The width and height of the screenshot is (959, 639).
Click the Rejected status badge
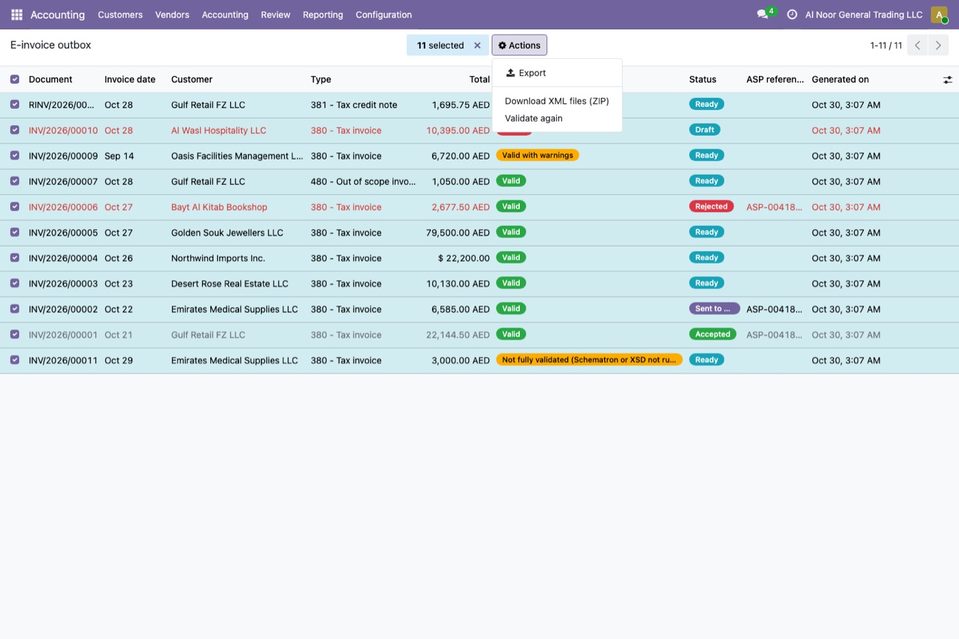(711, 207)
